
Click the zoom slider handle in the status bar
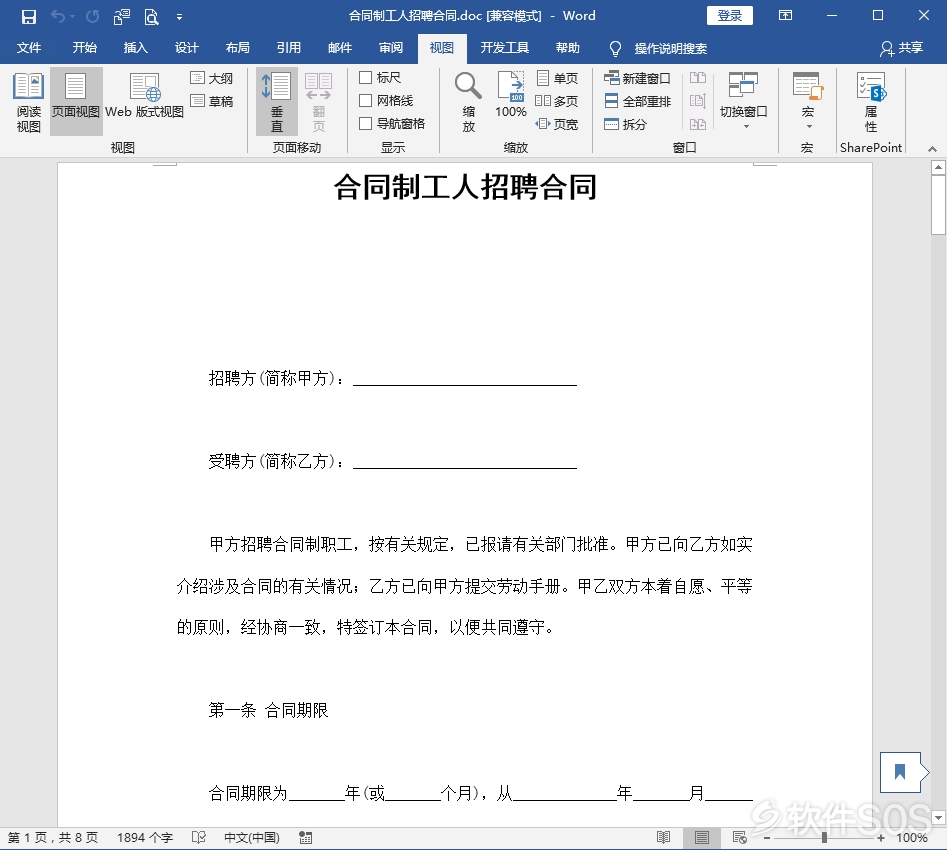pyautogui.click(x=824, y=837)
